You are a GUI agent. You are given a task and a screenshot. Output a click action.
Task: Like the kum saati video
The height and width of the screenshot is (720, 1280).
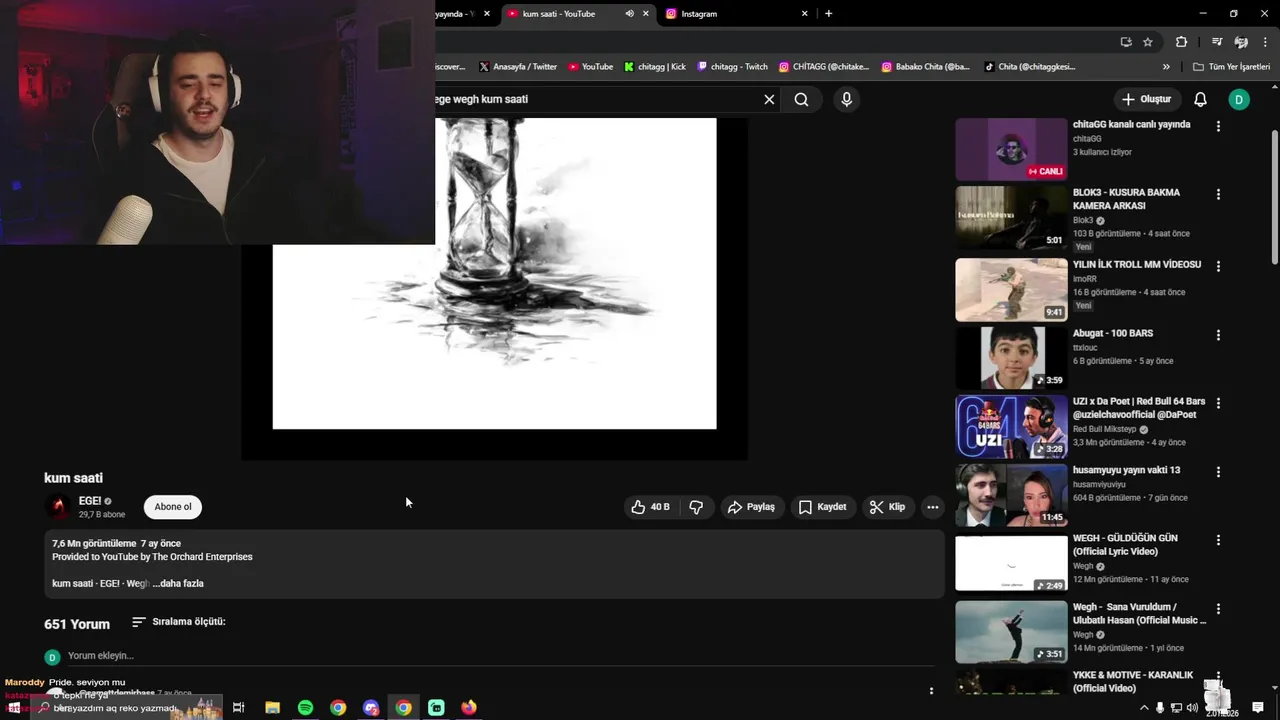[650, 507]
